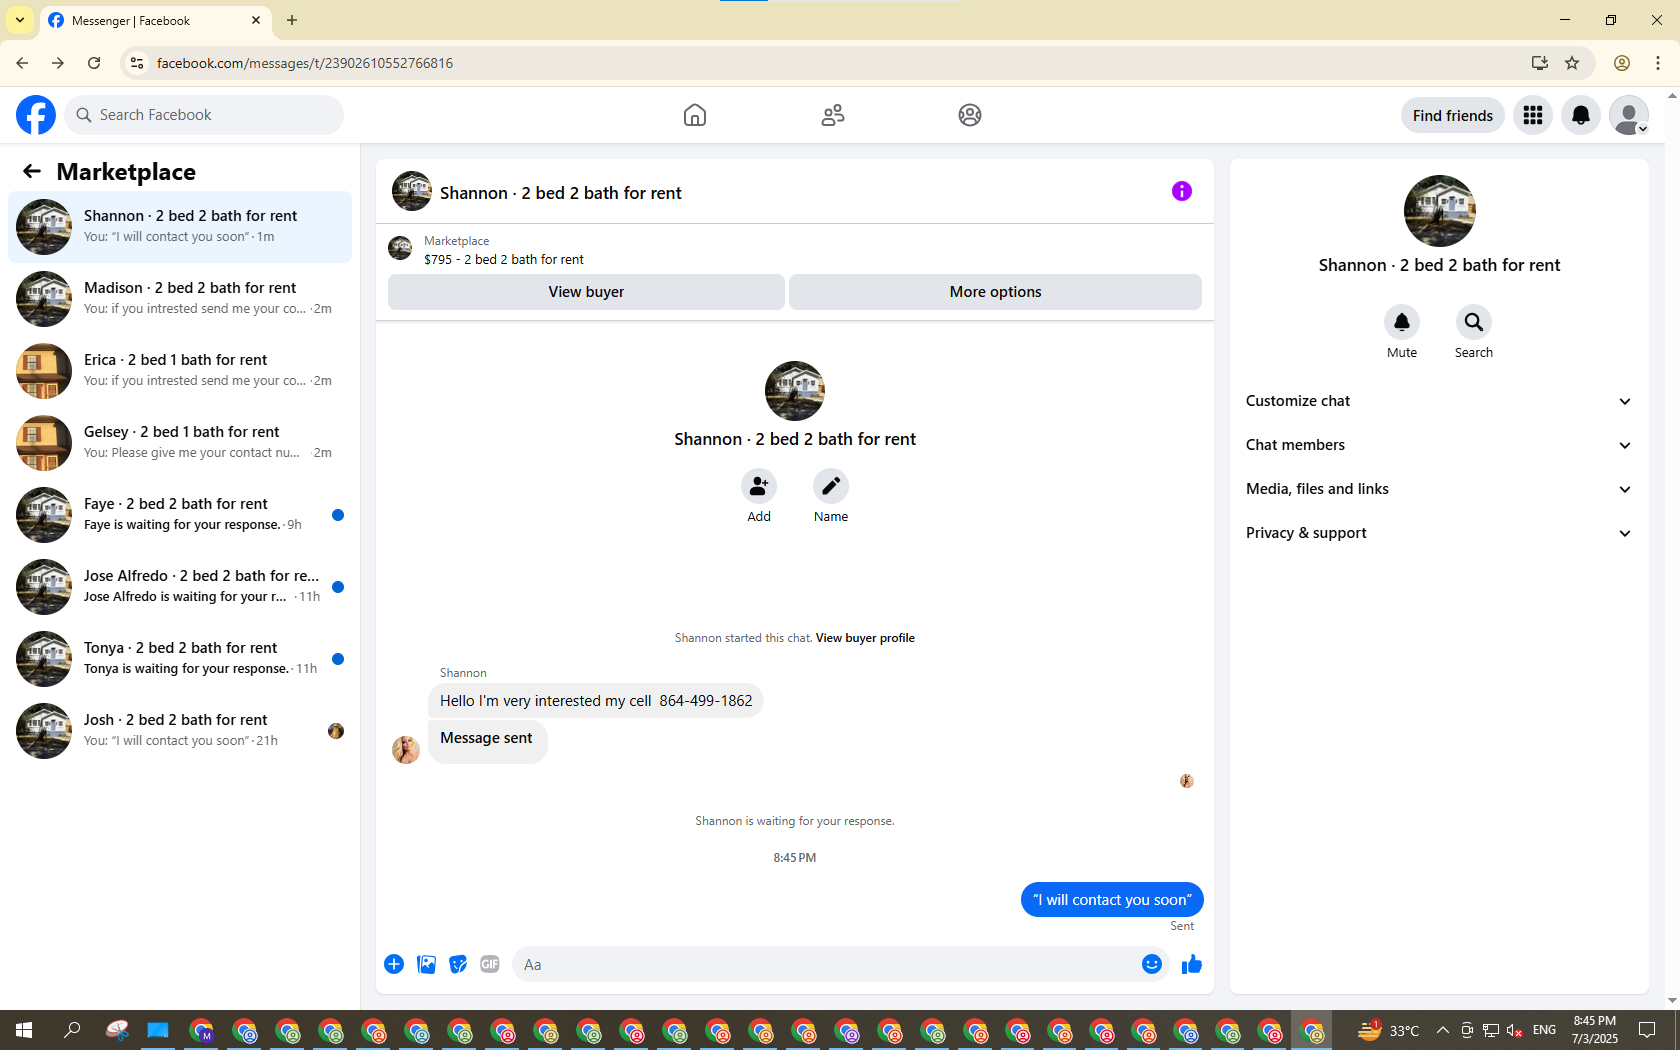Open Madison 2 bed 2 bath conversation
1680x1050 pixels.
(x=180, y=299)
